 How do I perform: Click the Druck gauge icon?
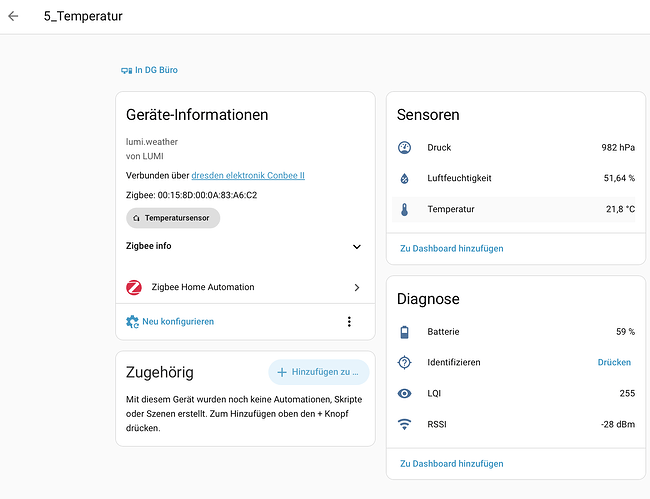click(405, 148)
